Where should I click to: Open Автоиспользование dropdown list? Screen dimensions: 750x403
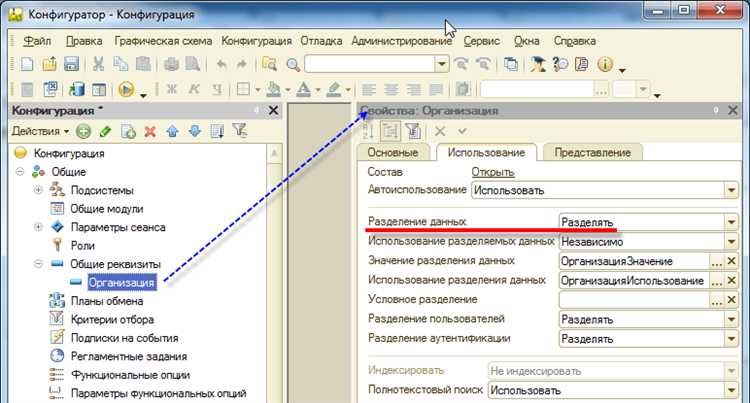(x=731, y=190)
